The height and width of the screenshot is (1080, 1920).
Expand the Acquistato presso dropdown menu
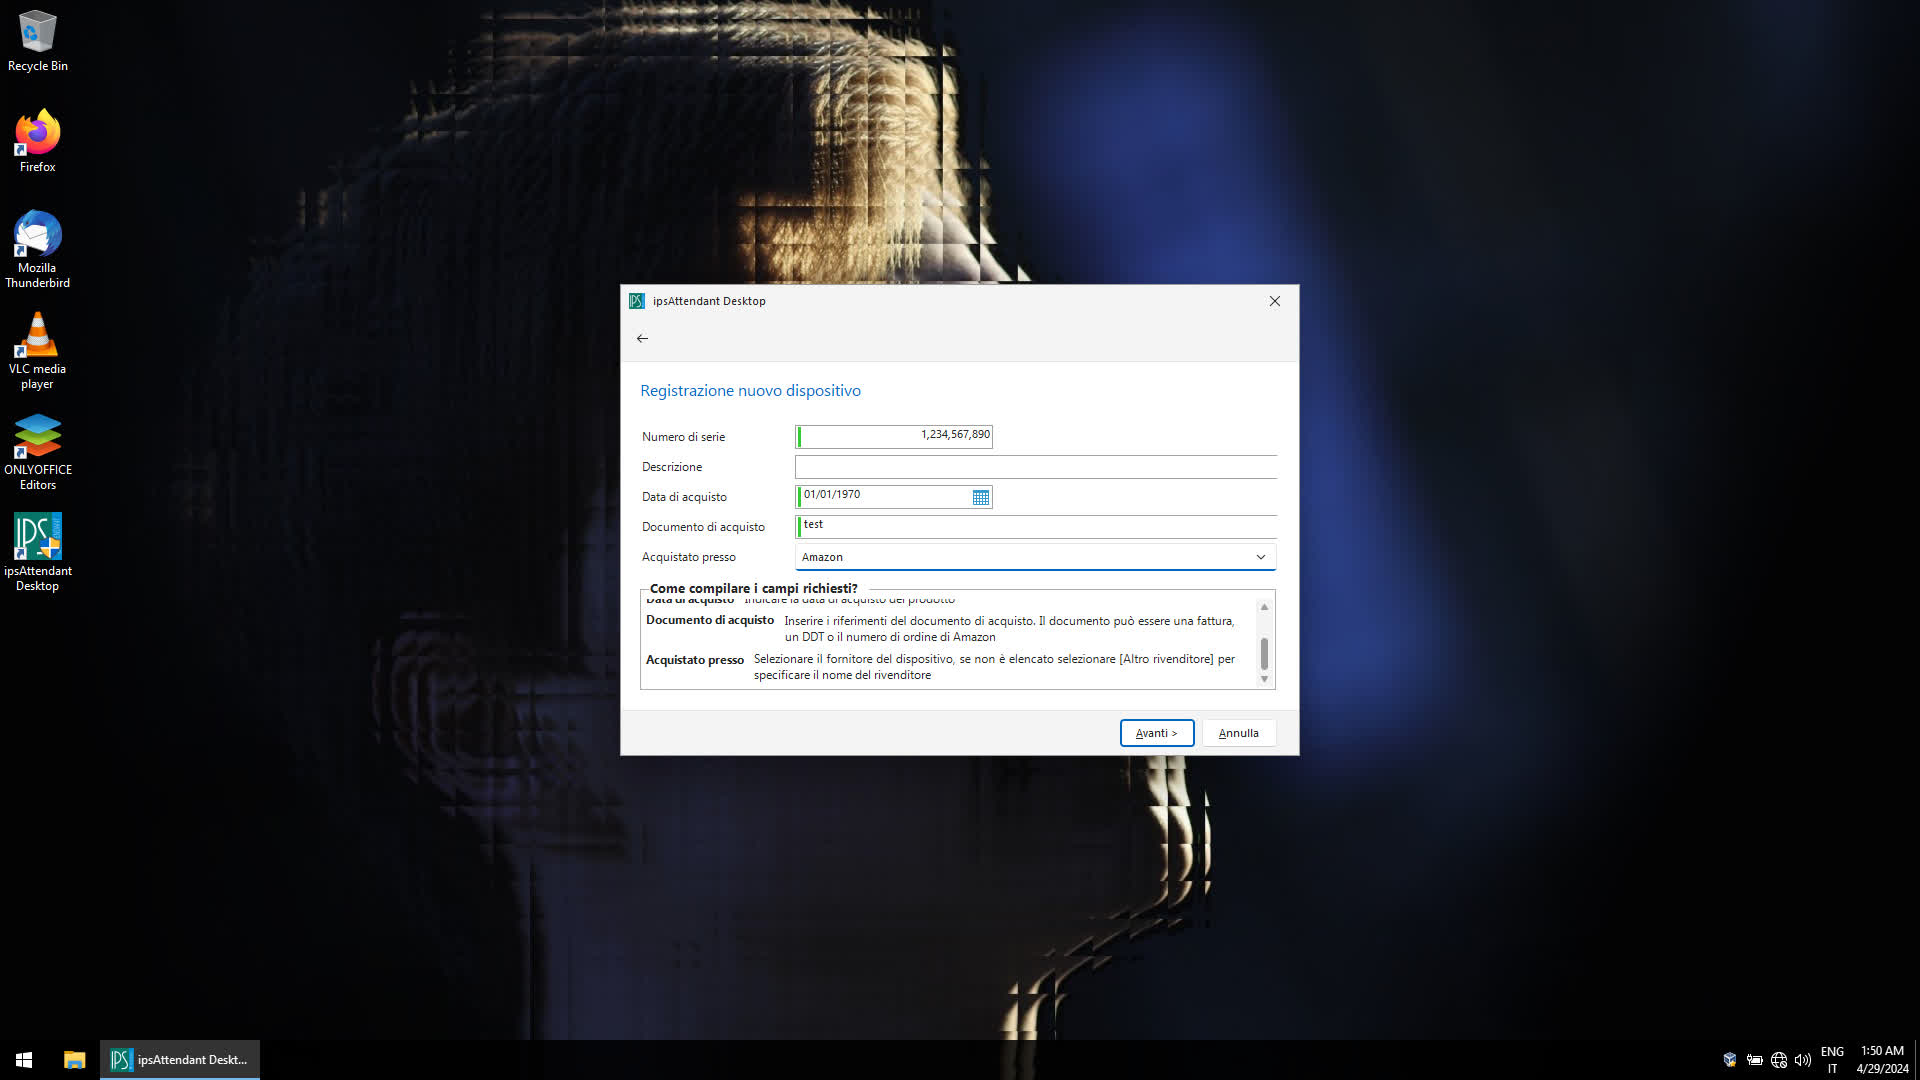pyautogui.click(x=1262, y=556)
